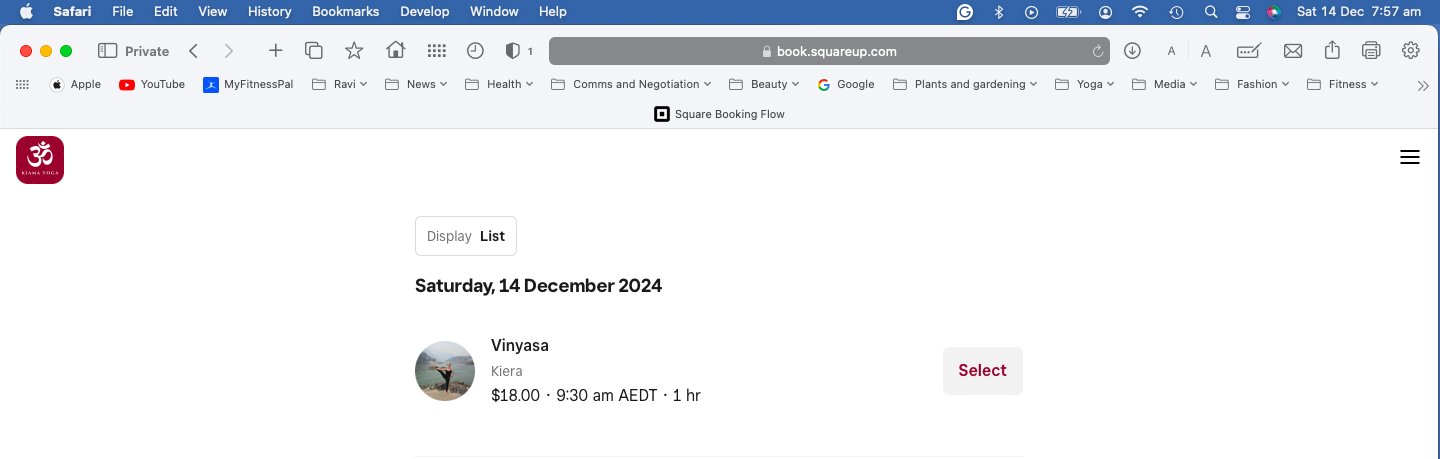Open the Plants and gardening folder
Image resolution: width=1440 pixels, height=459 pixels.
click(x=966, y=84)
